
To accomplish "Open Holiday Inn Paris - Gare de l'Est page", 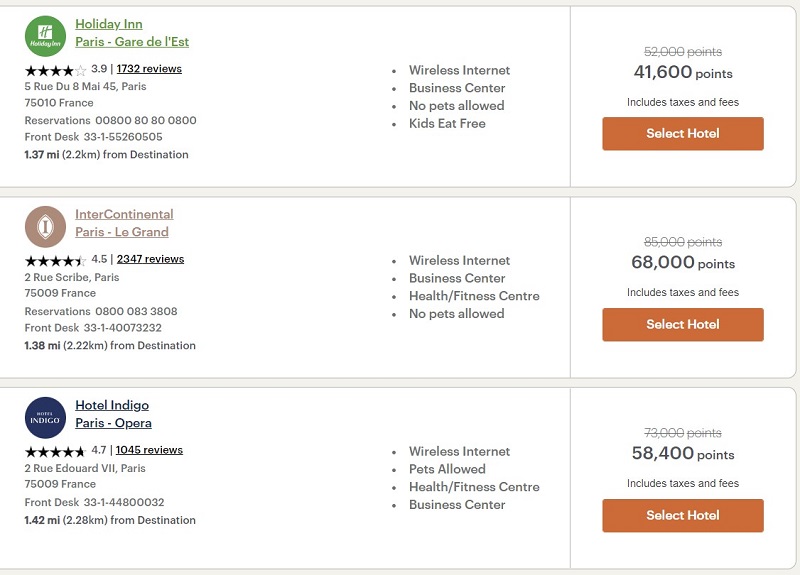I will click(132, 33).
